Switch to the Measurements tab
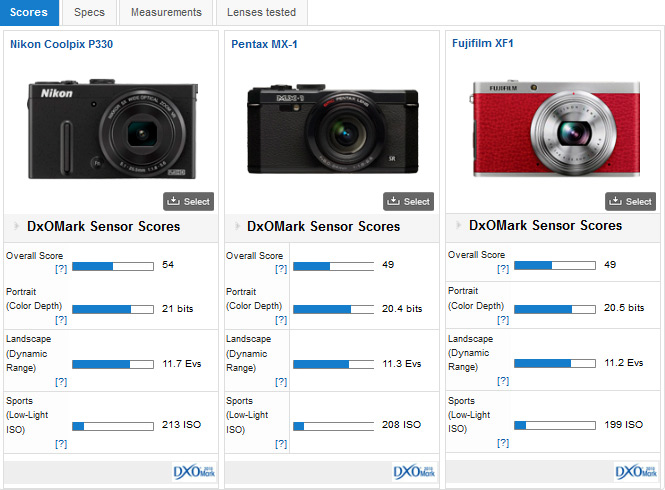 tap(166, 12)
